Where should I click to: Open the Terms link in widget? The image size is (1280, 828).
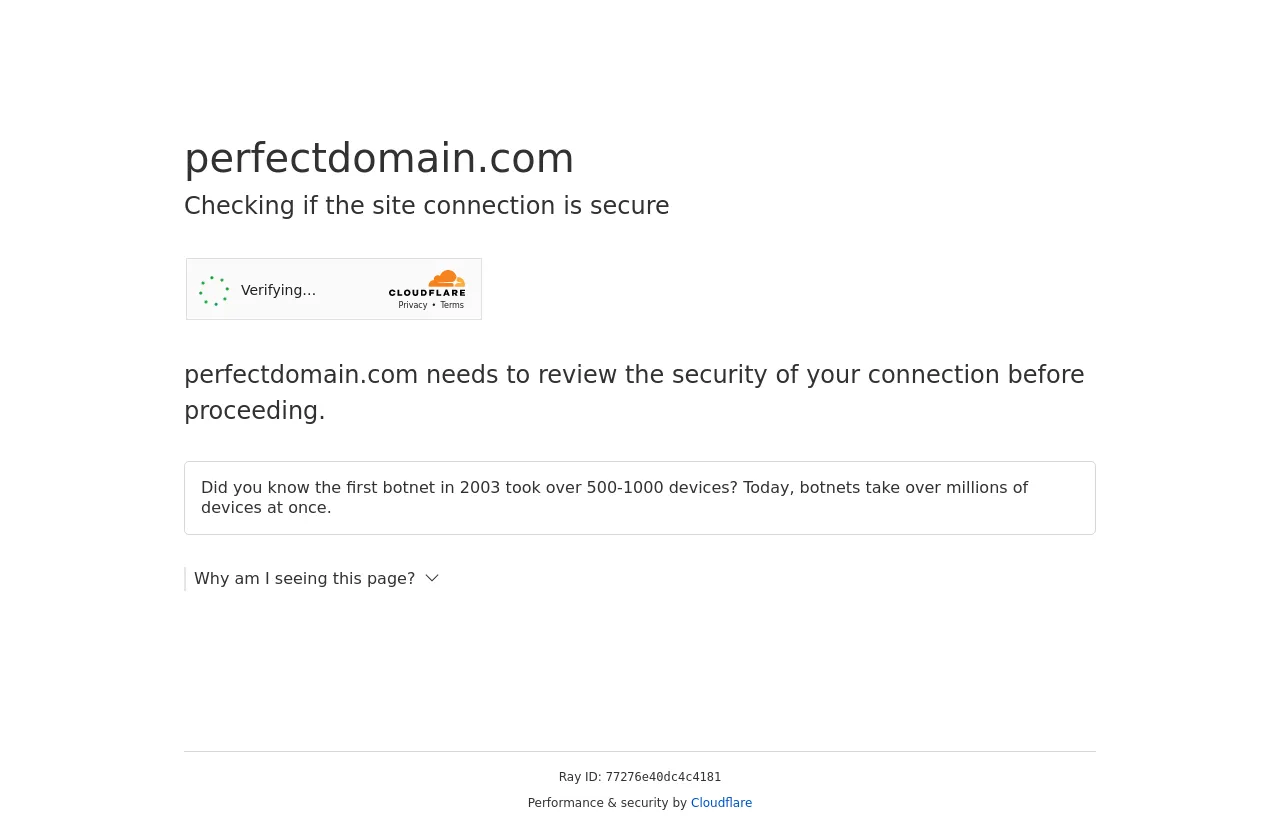coord(452,306)
